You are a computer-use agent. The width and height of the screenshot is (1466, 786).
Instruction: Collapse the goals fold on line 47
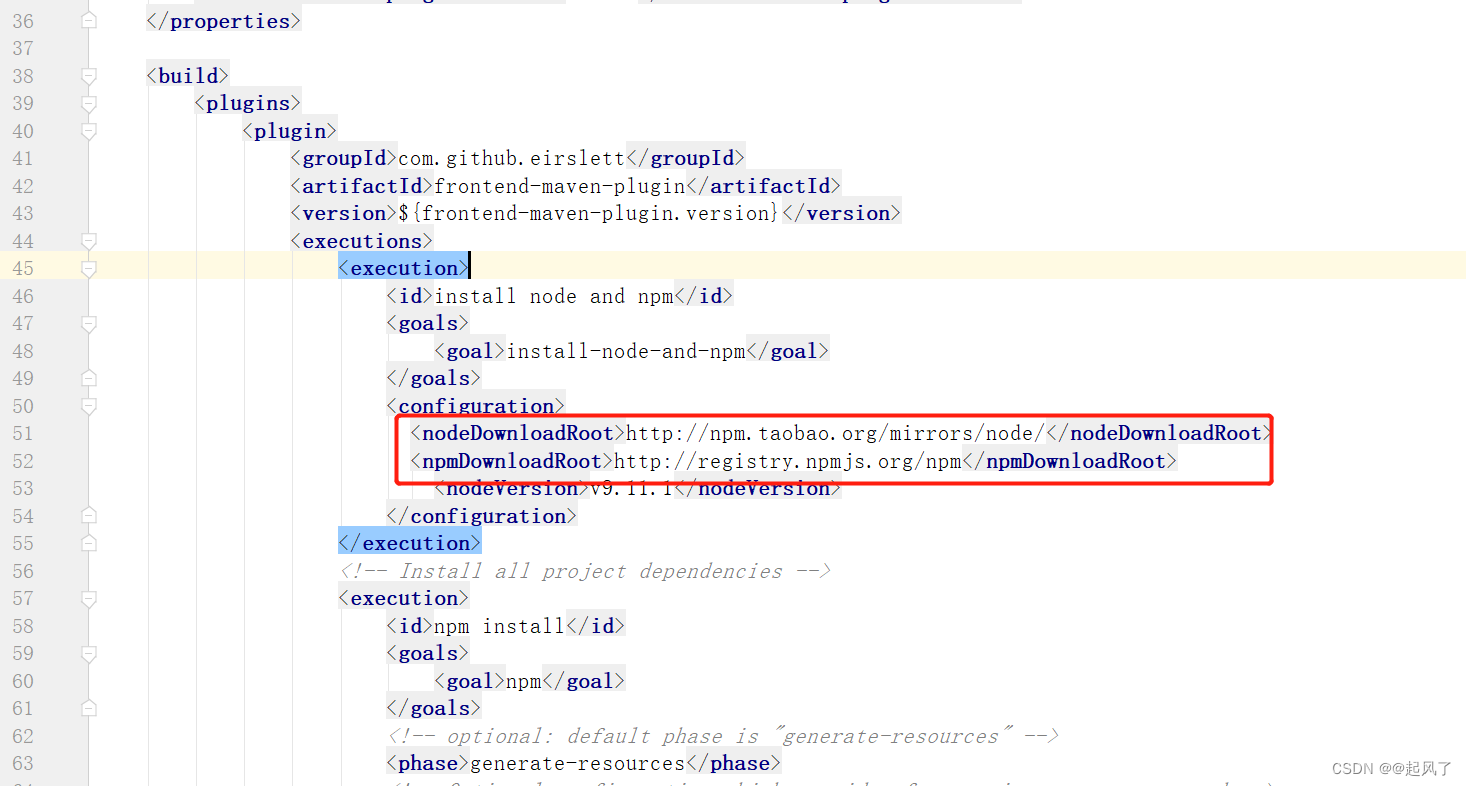89,323
